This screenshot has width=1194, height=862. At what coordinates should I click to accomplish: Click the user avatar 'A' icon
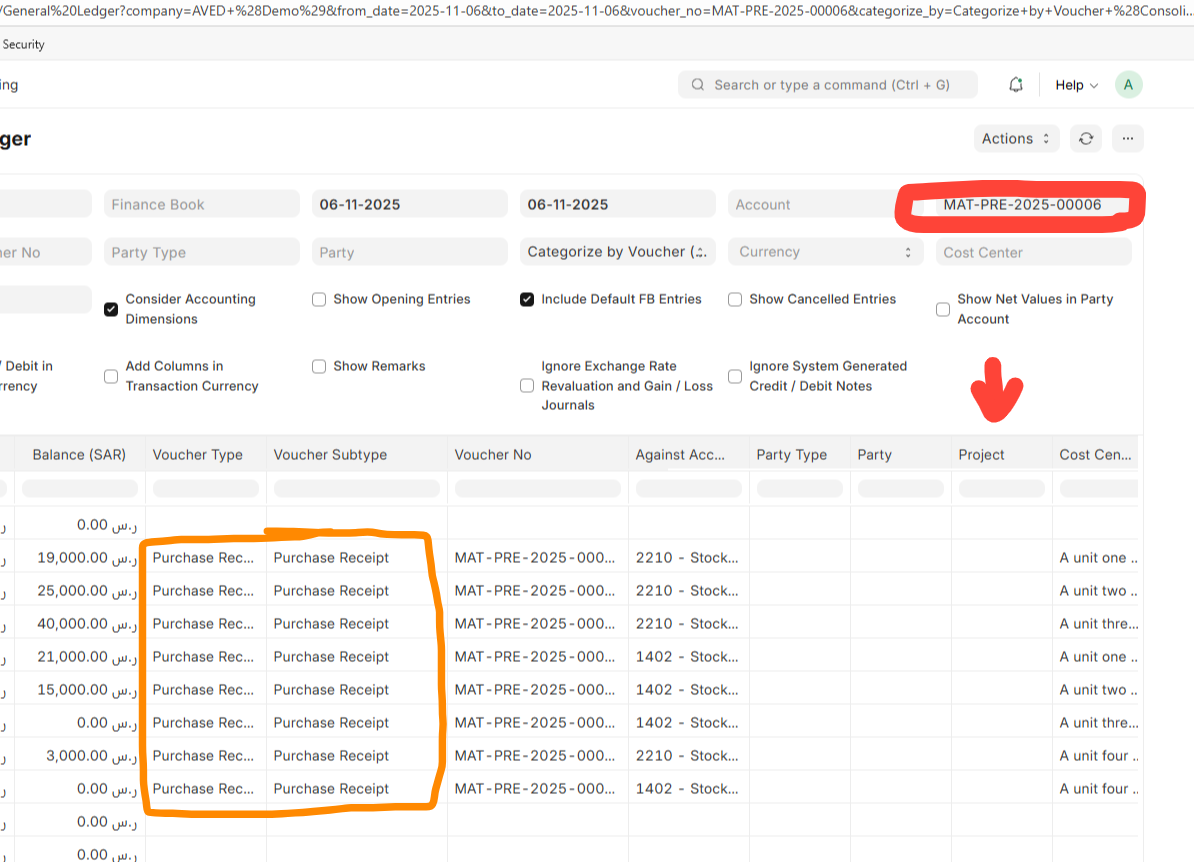(x=1128, y=85)
